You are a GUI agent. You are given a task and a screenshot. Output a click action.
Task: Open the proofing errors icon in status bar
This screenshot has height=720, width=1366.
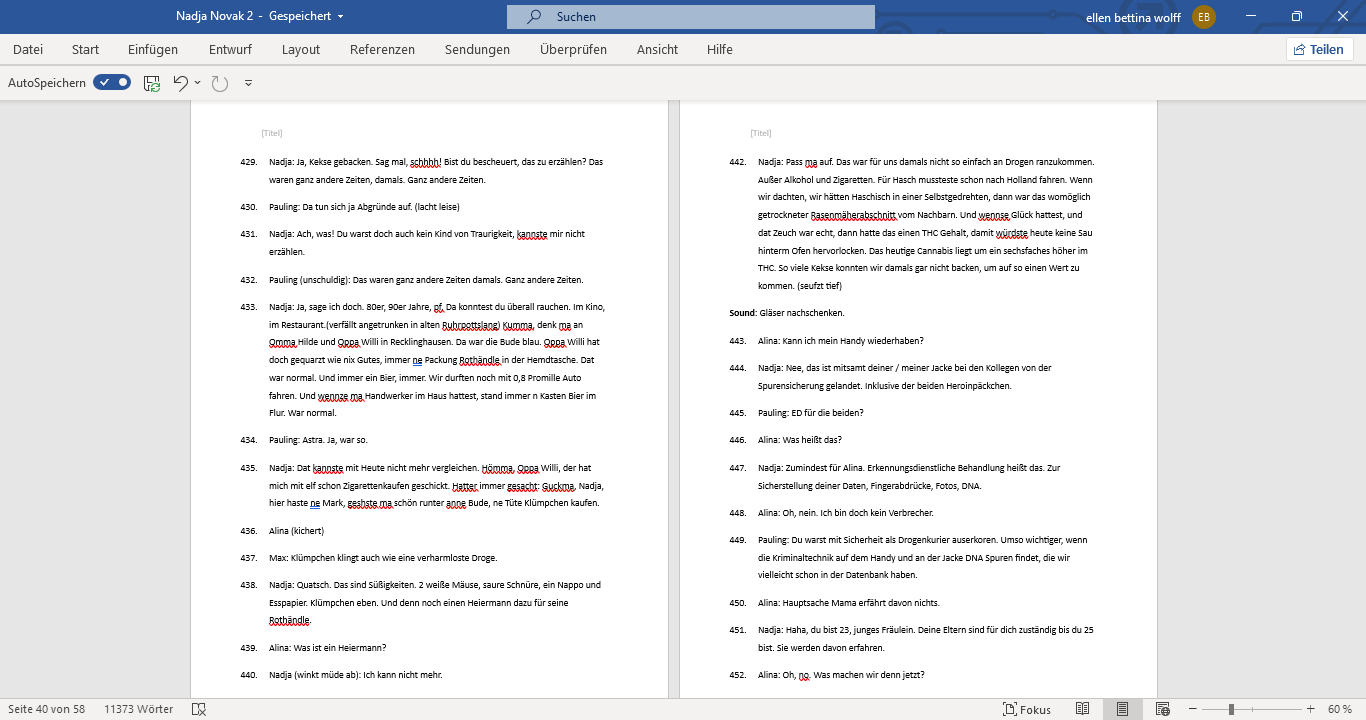point(199,709)
